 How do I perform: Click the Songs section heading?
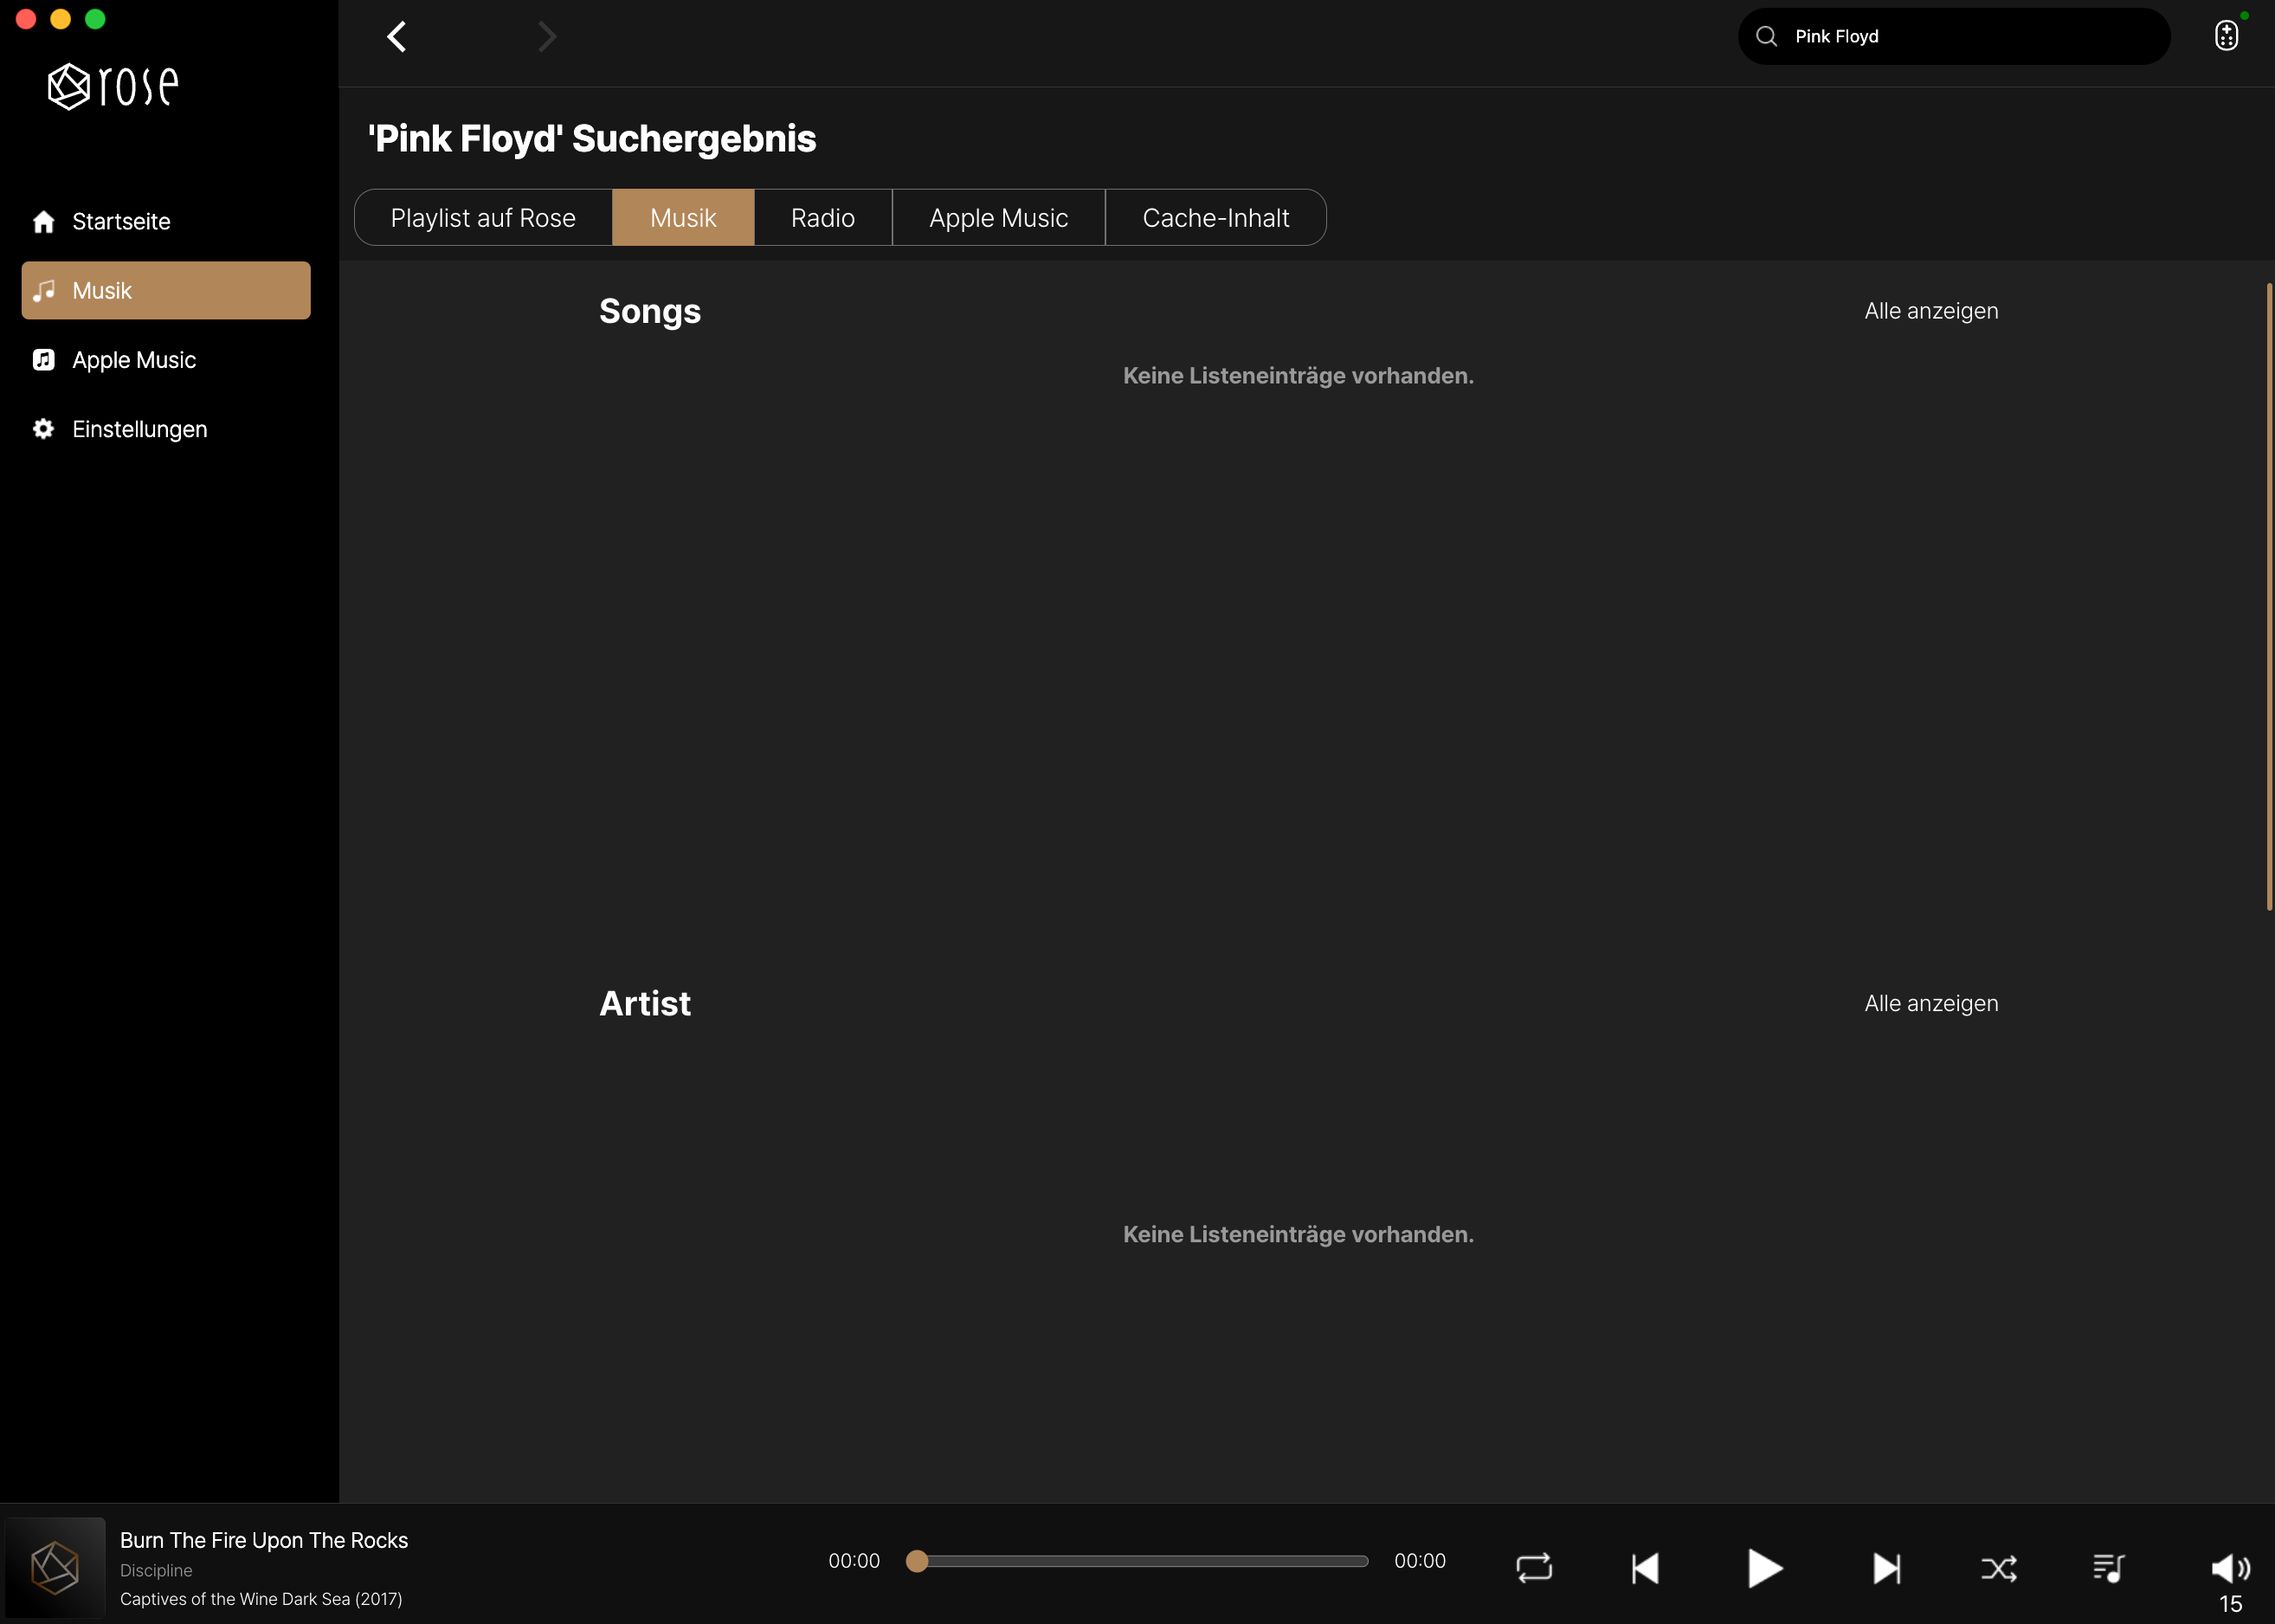coord(650,311)
